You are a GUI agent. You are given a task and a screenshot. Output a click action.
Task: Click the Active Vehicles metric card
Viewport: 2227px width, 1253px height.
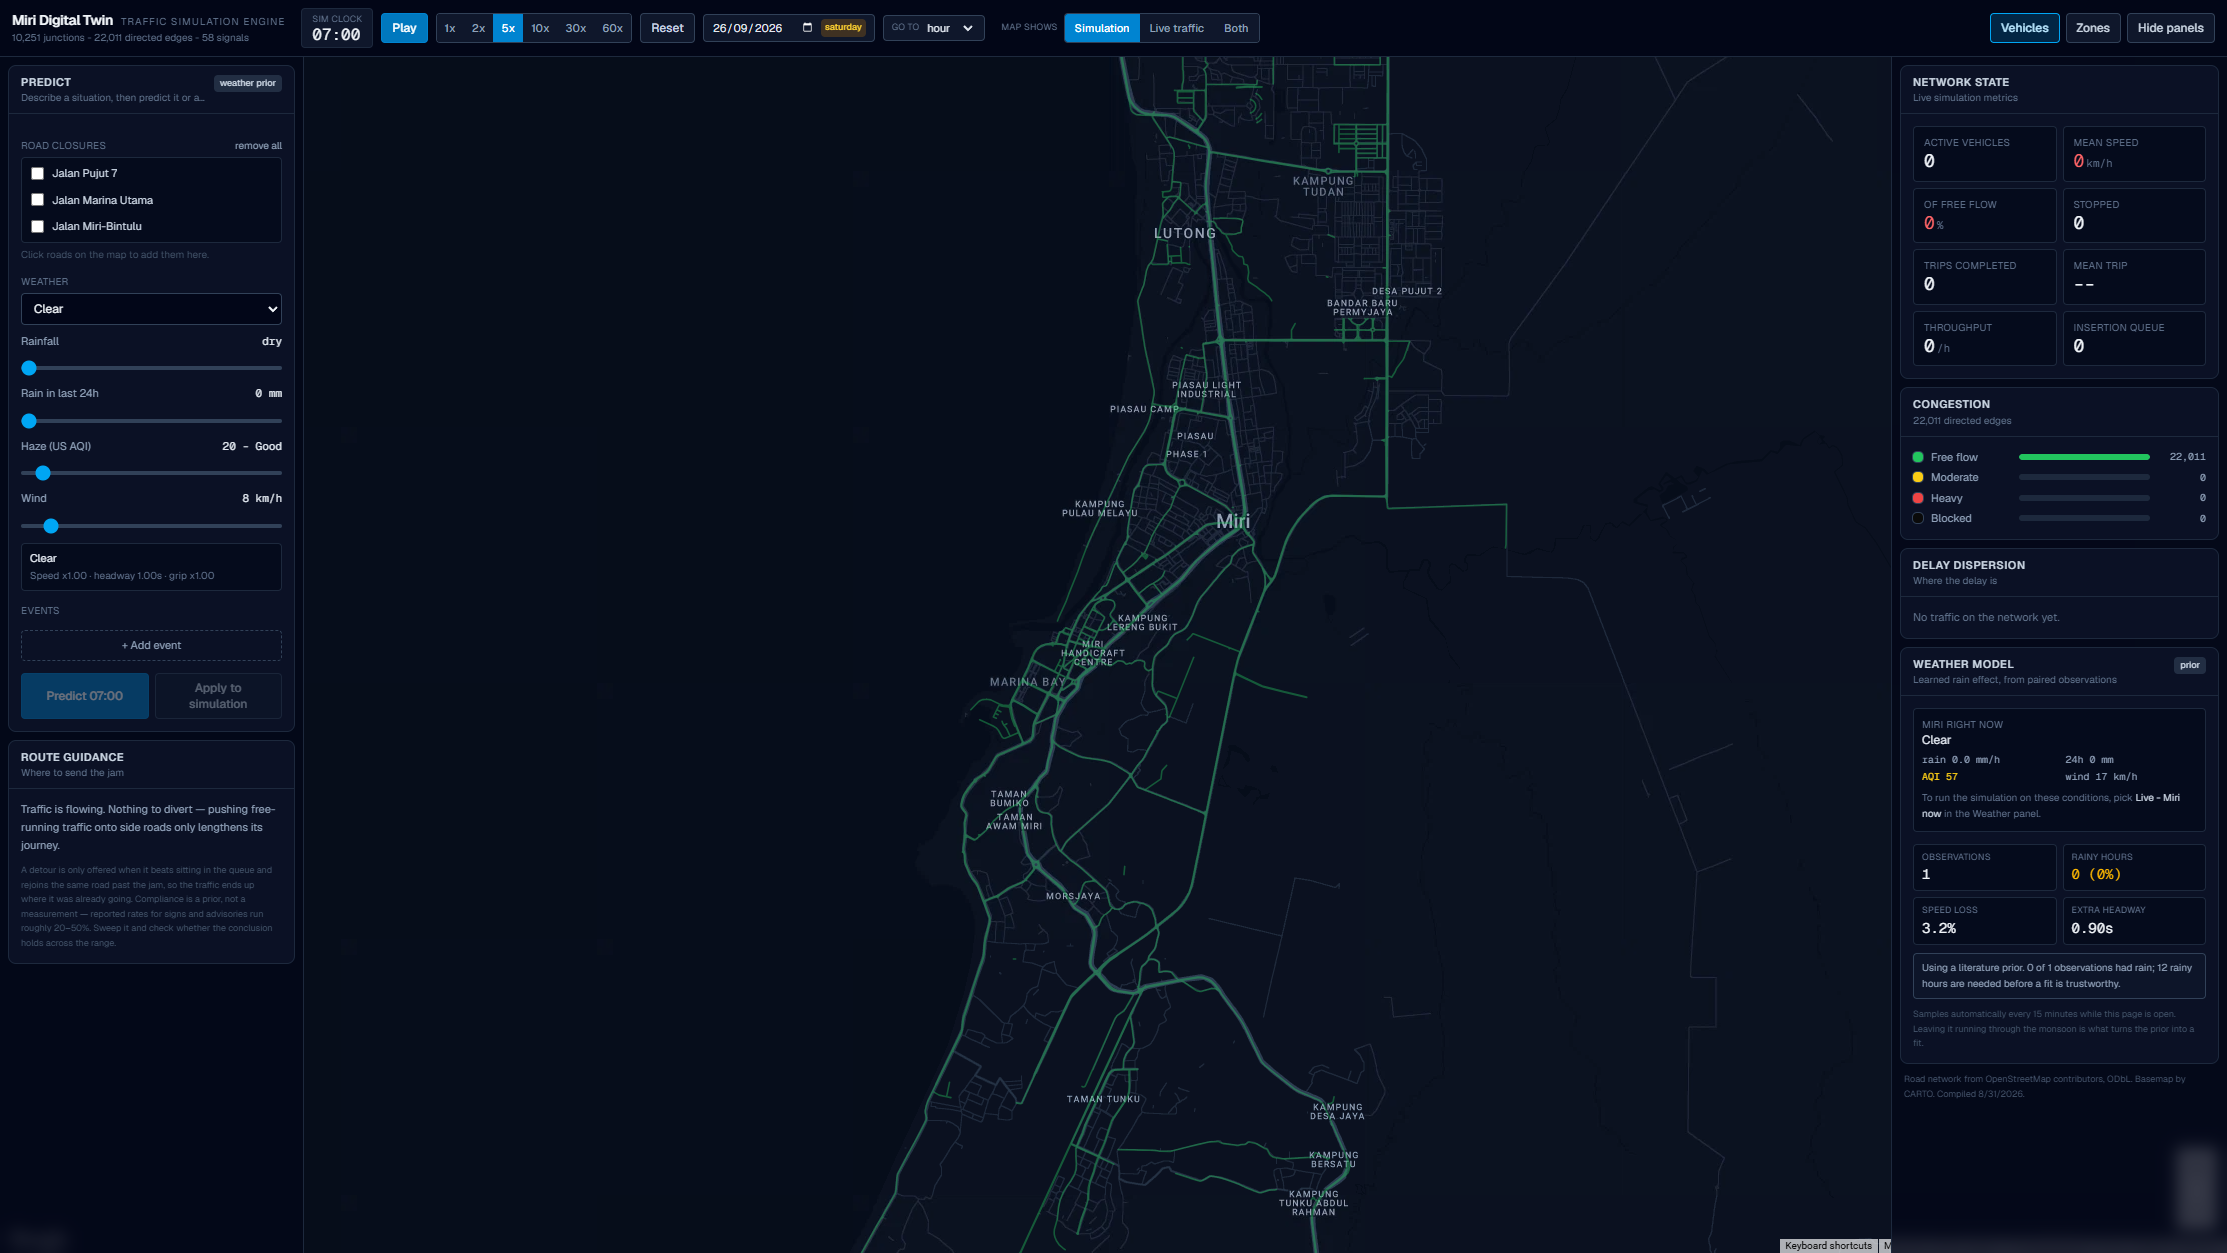coord(1984,154)
